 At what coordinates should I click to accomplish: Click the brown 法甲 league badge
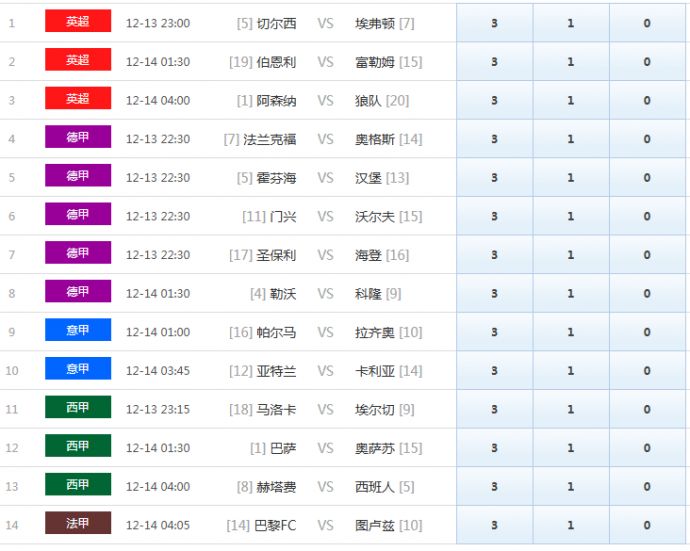tap(78, 524)
